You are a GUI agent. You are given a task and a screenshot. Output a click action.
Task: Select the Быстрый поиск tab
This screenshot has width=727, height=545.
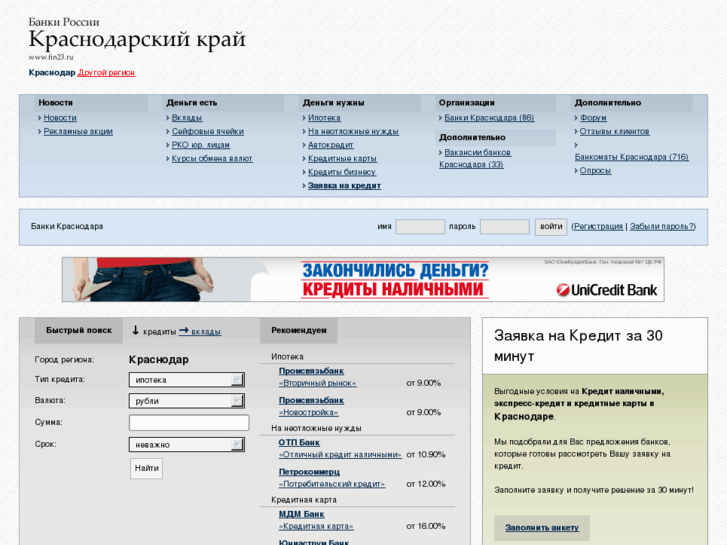pos(79,330)
